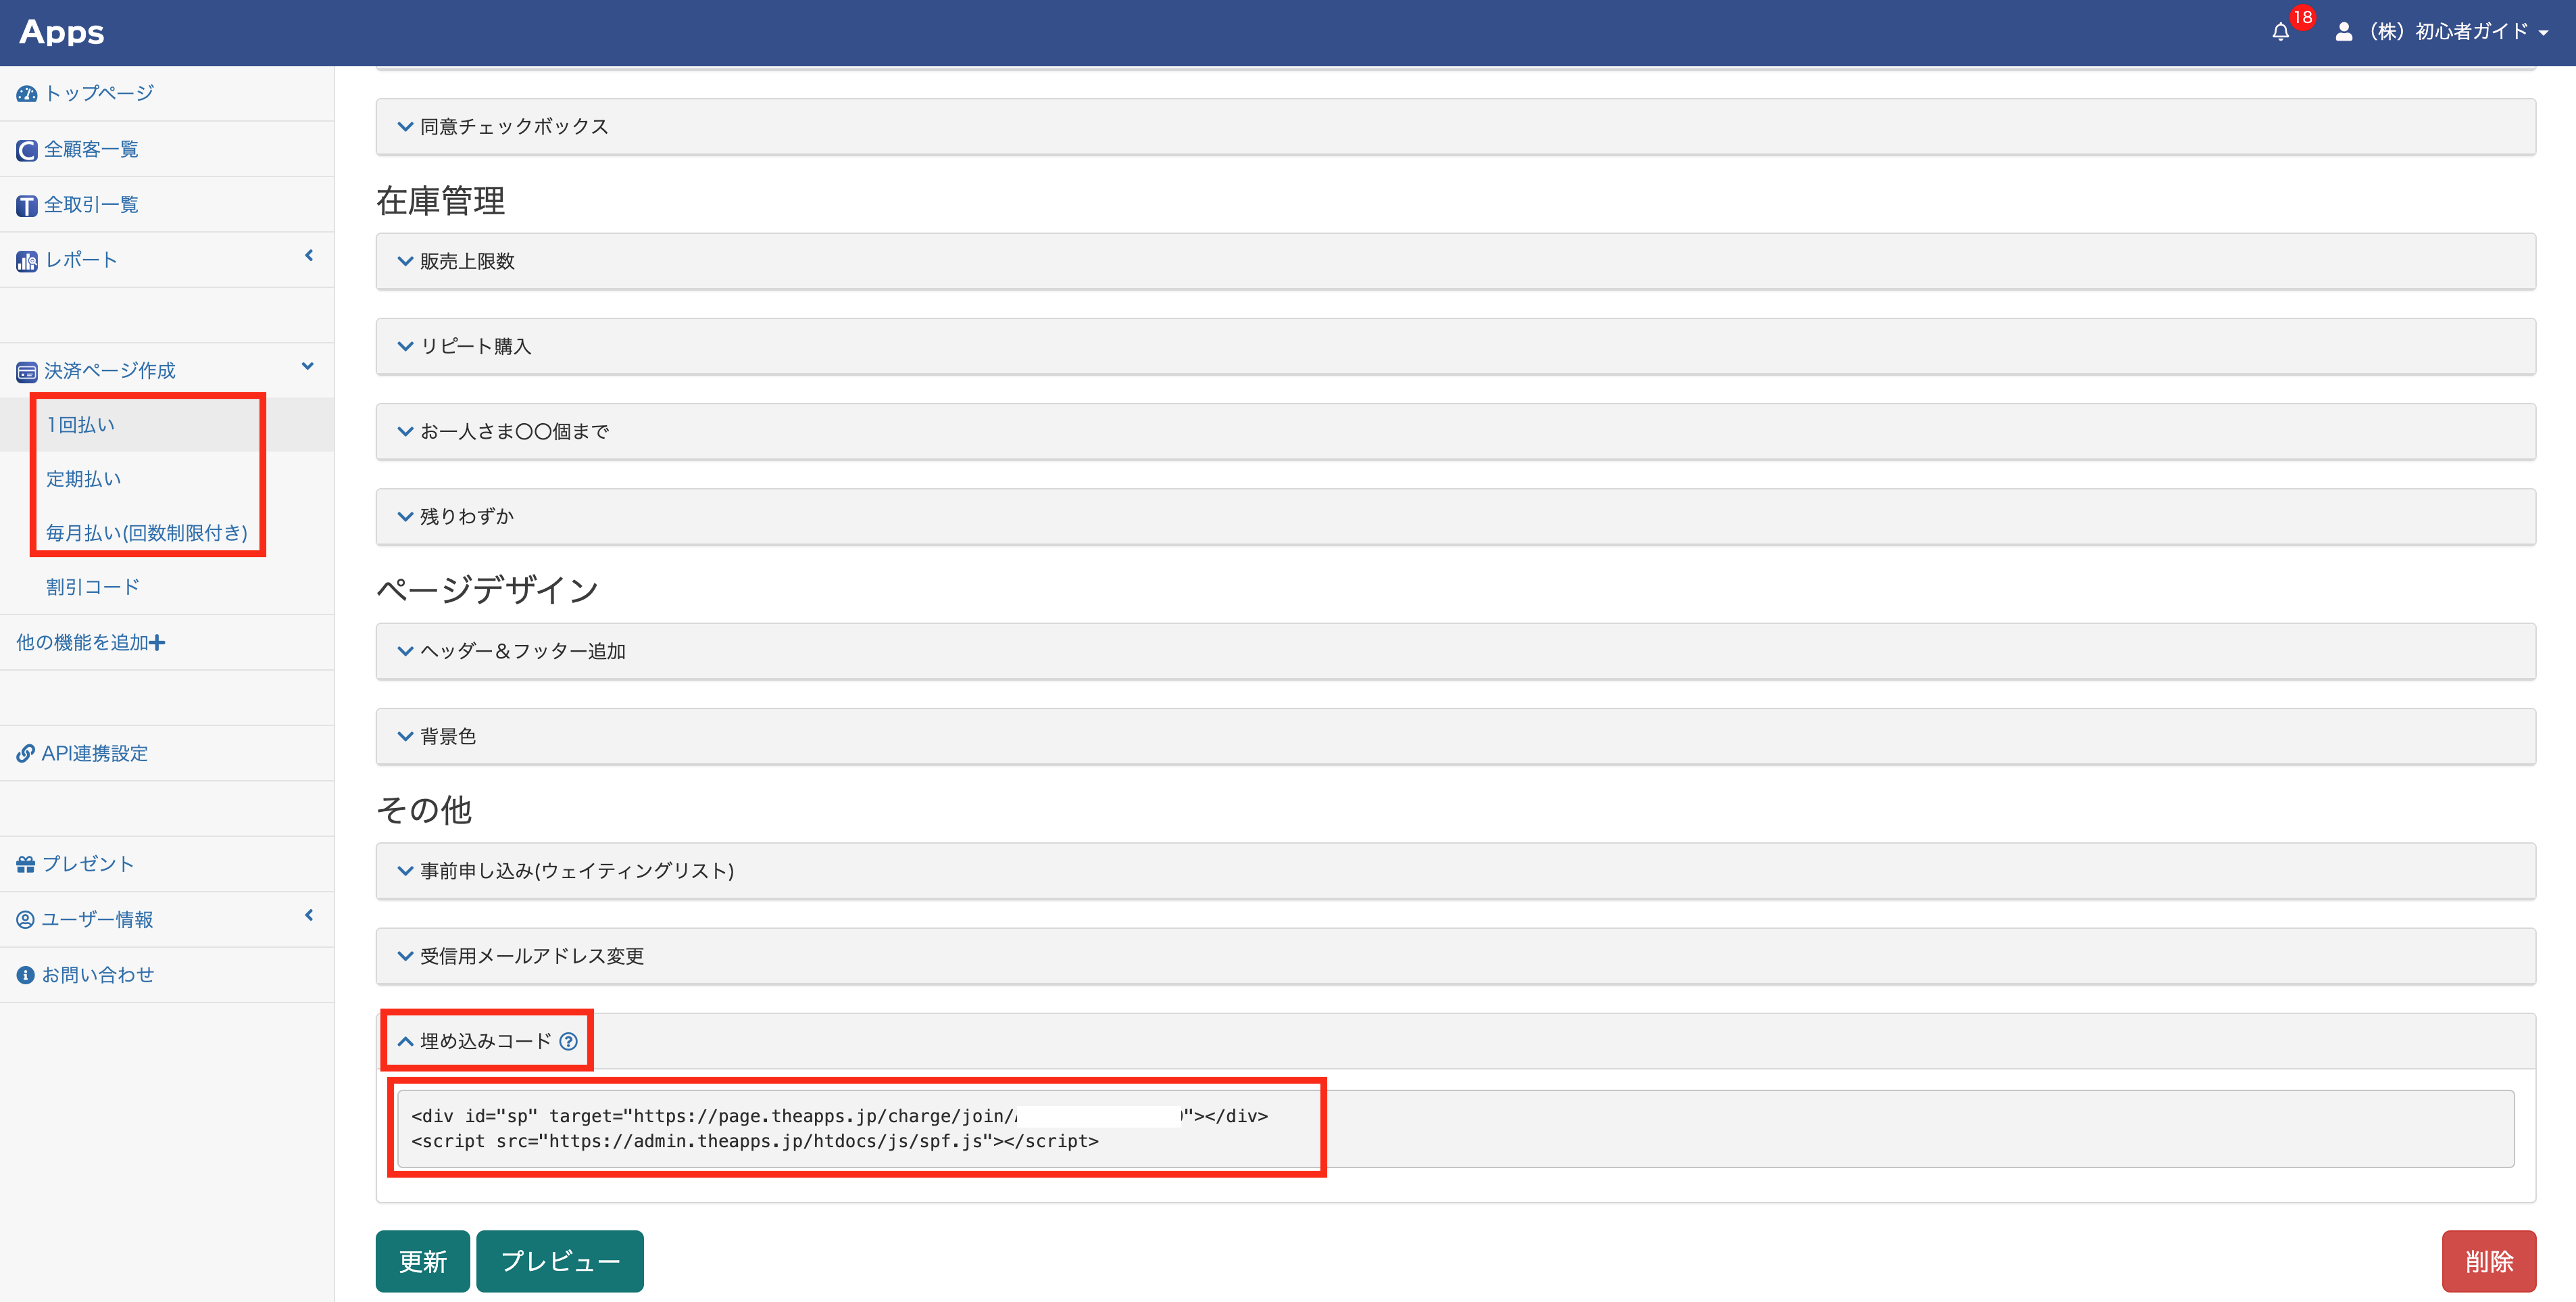Expand the ヘッダー＆フッター追加 section

tap(1455, 652)
